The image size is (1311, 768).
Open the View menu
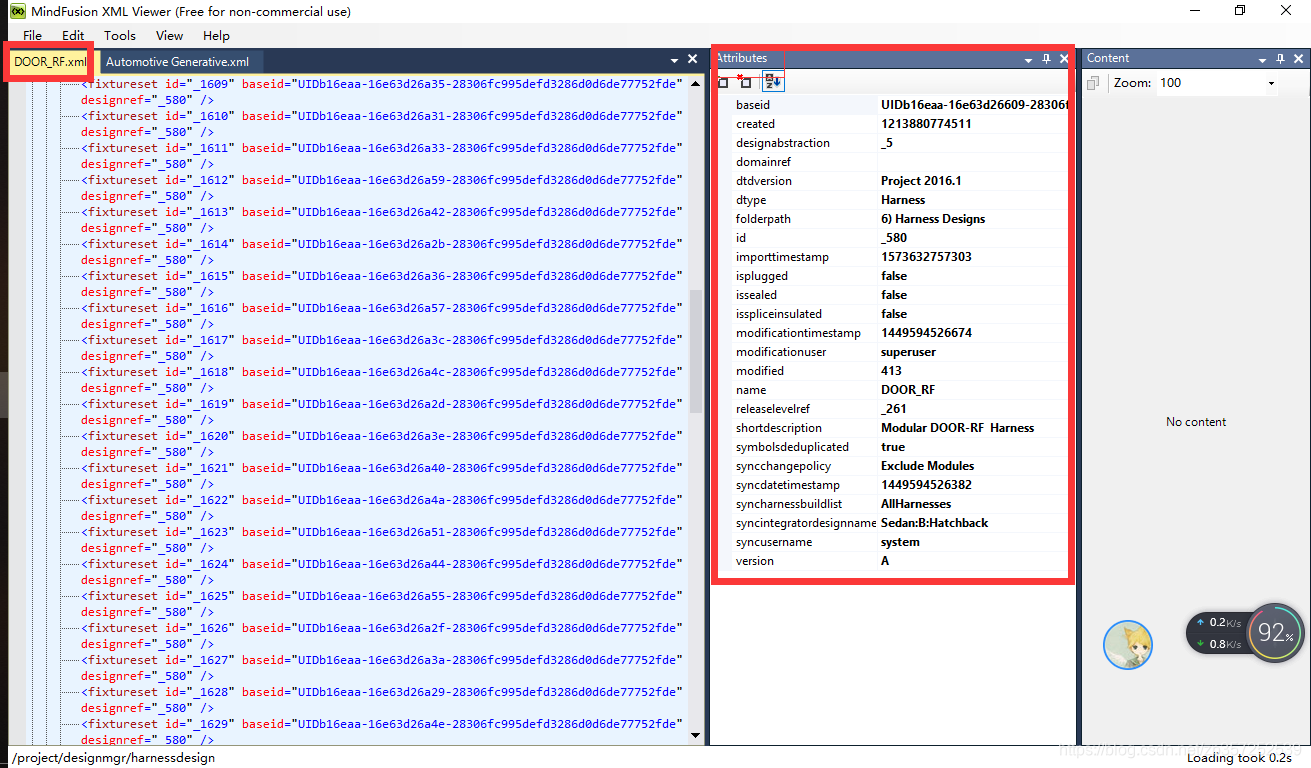coord(168,35)
